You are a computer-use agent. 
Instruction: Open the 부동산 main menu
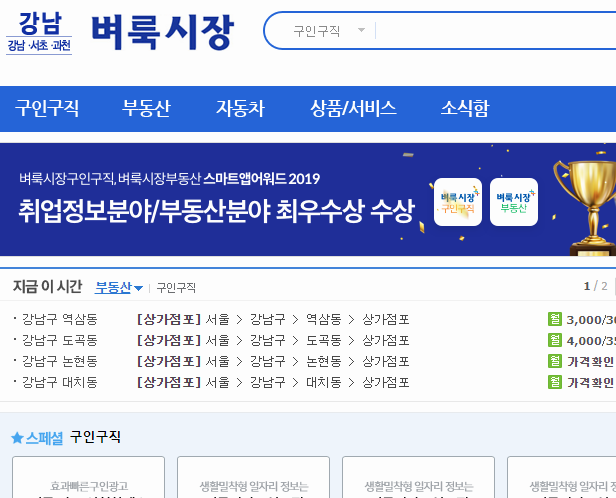pos(146,108)
